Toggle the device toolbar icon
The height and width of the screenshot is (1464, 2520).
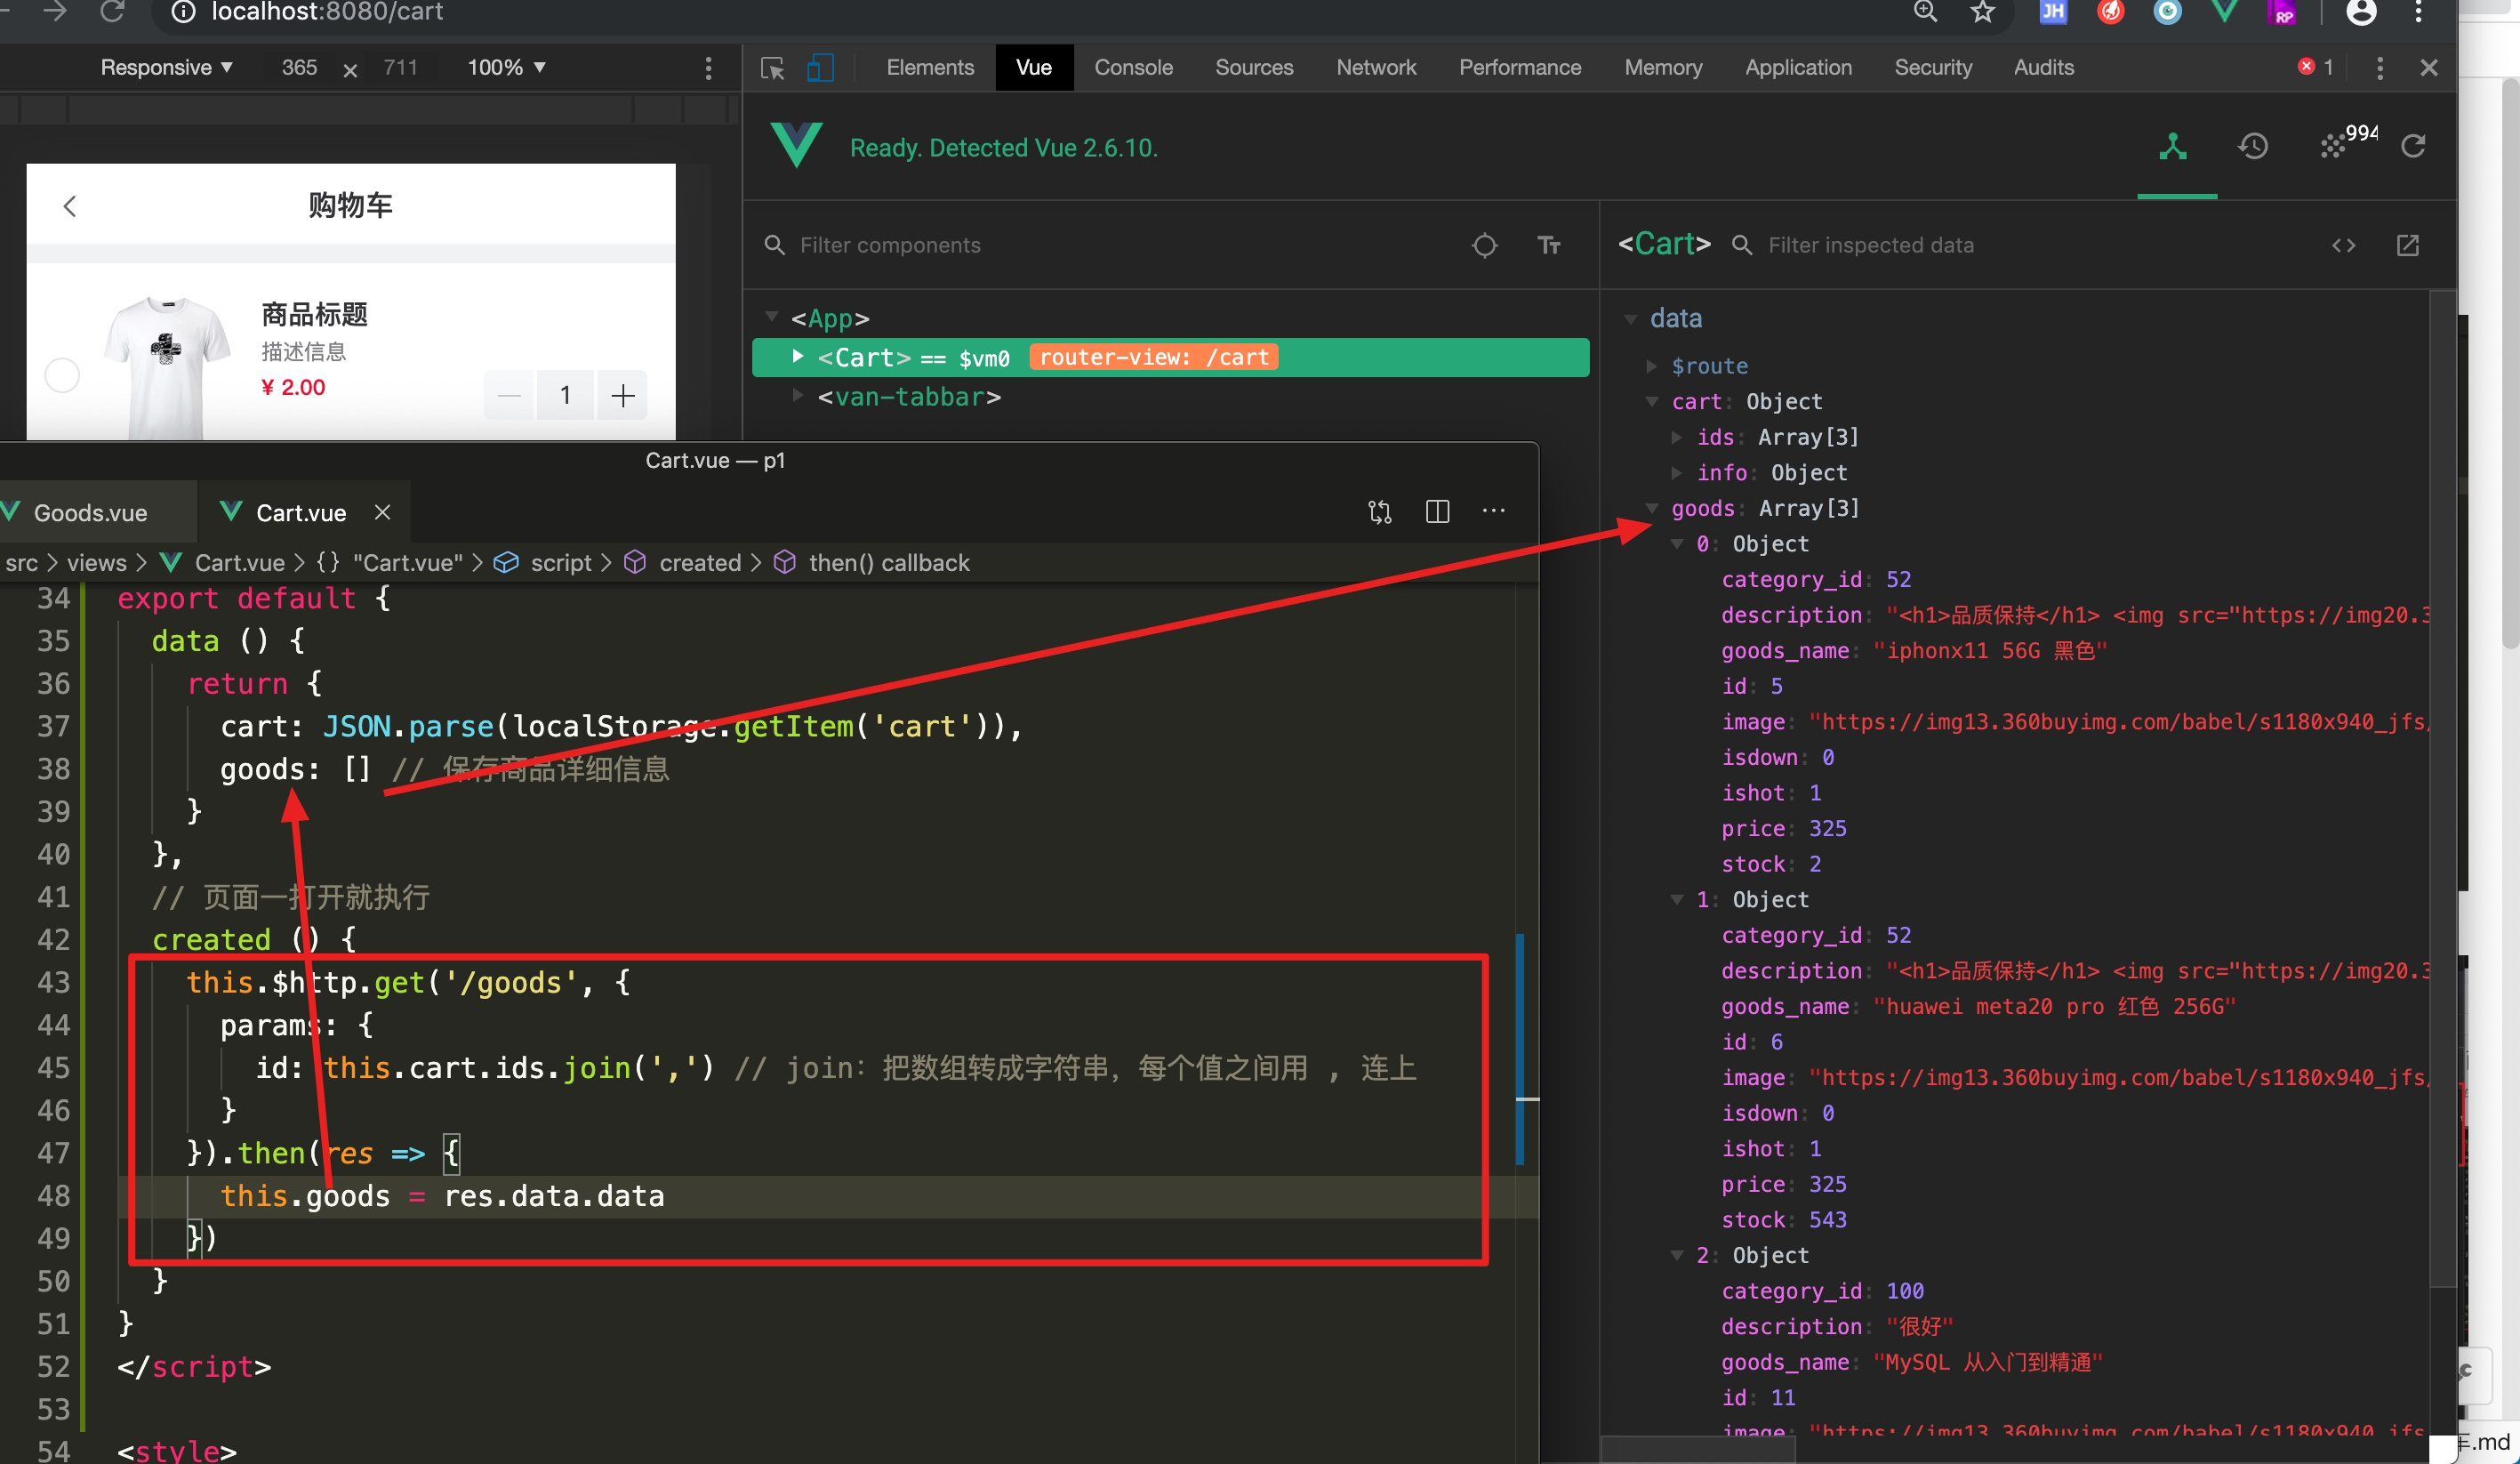coord(820,68)
